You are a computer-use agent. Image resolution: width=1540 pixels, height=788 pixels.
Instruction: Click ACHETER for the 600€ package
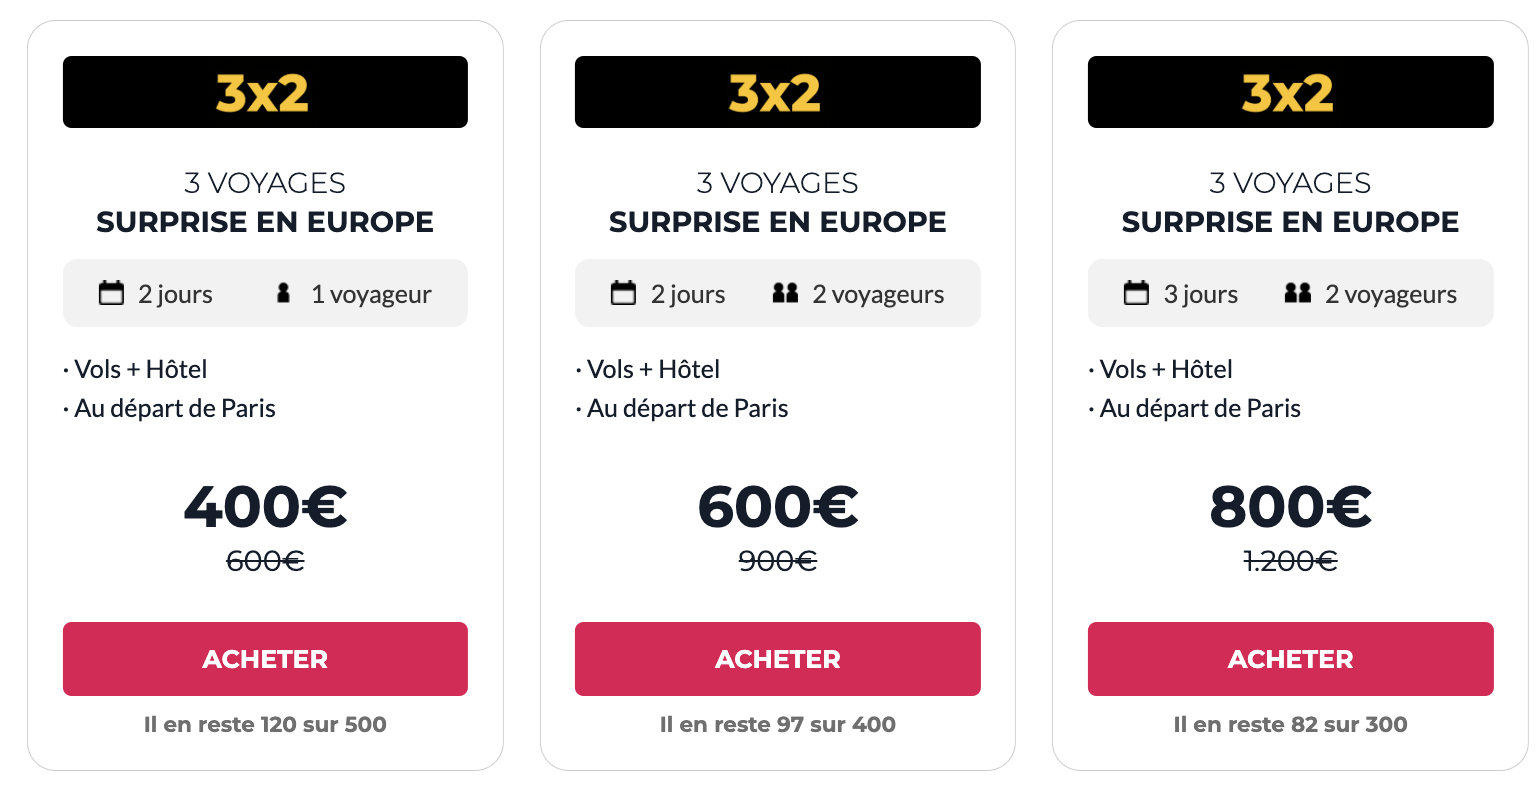778,659
